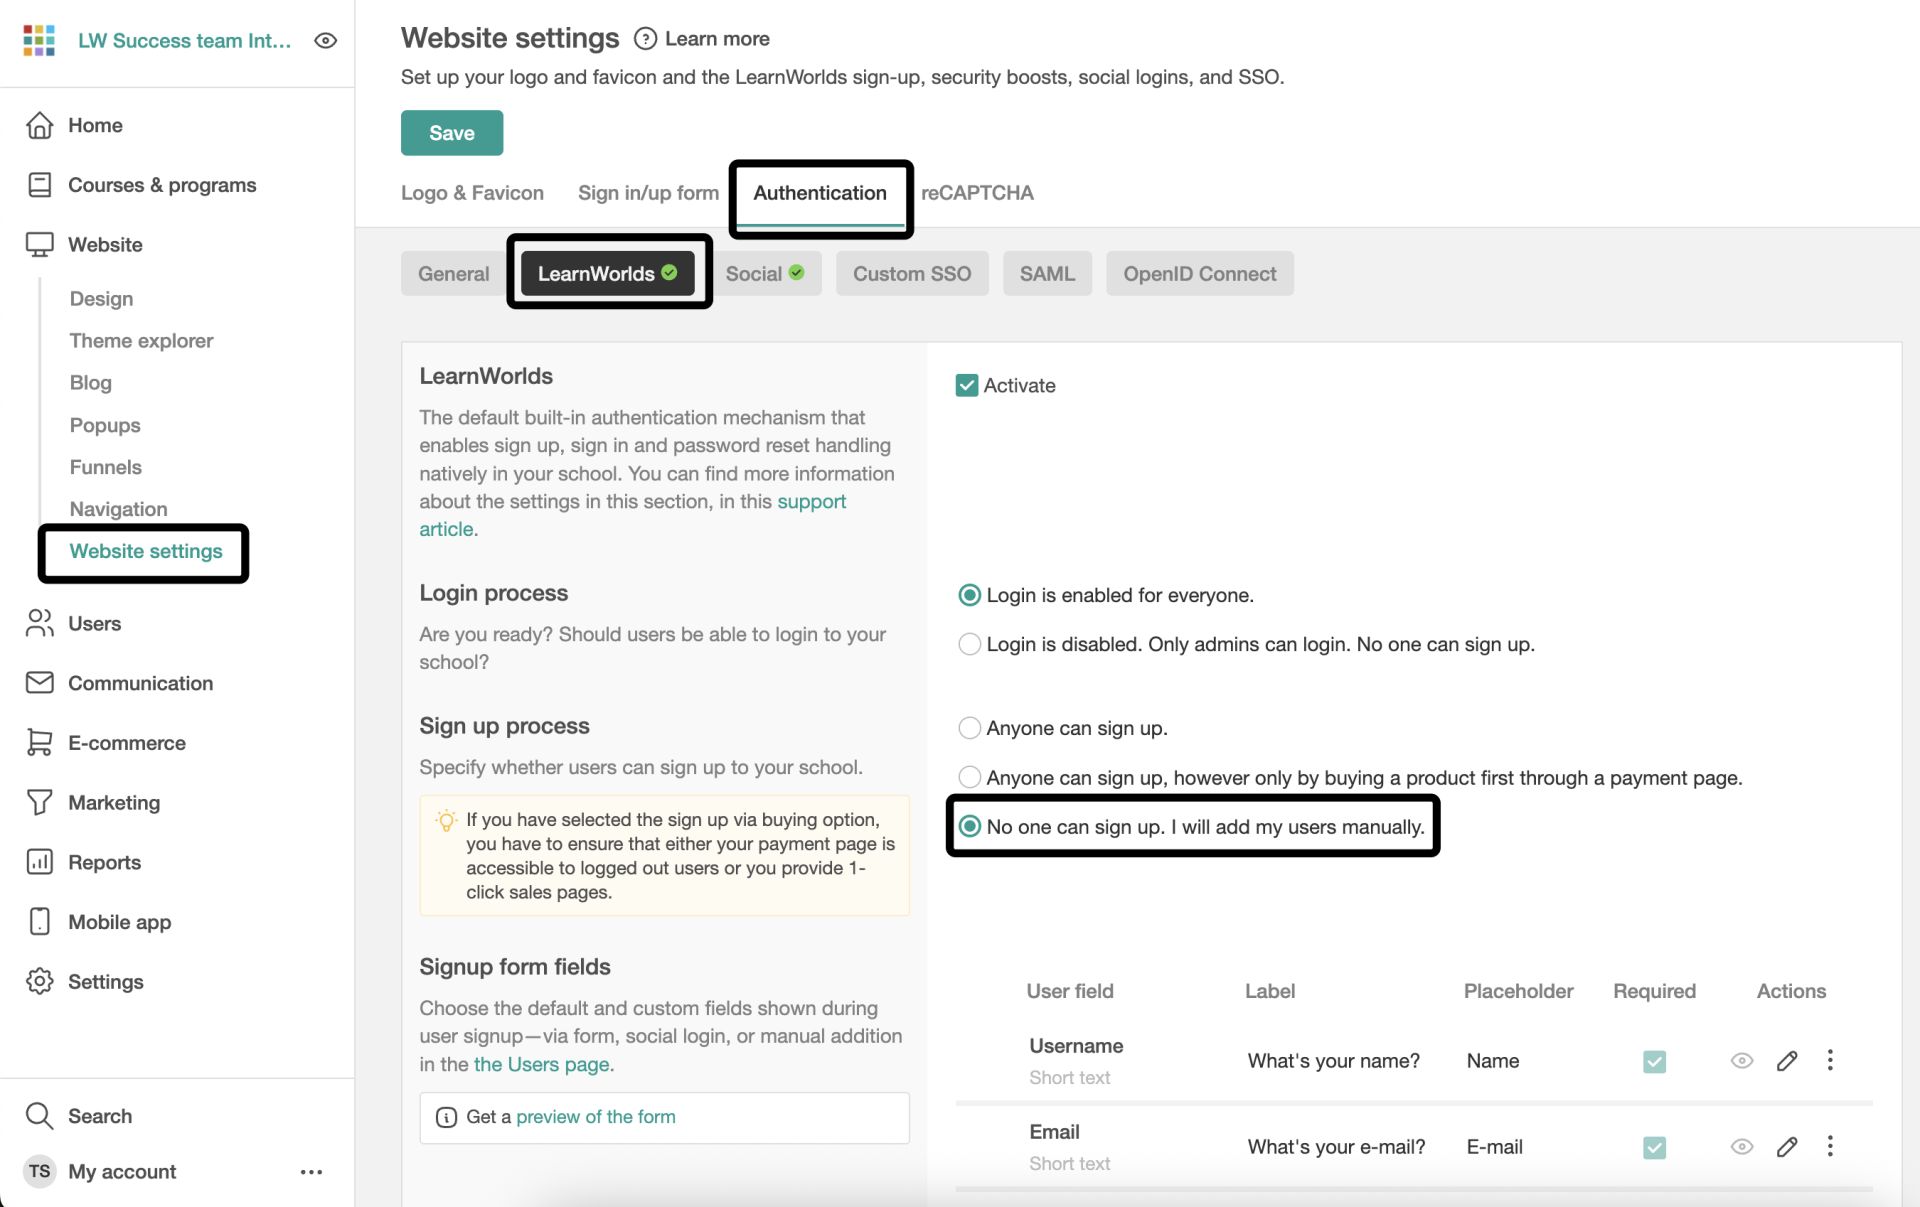Select 'Login is enabled for everyone'
Screen dimensions: 1920x1207
coord(969,595)
